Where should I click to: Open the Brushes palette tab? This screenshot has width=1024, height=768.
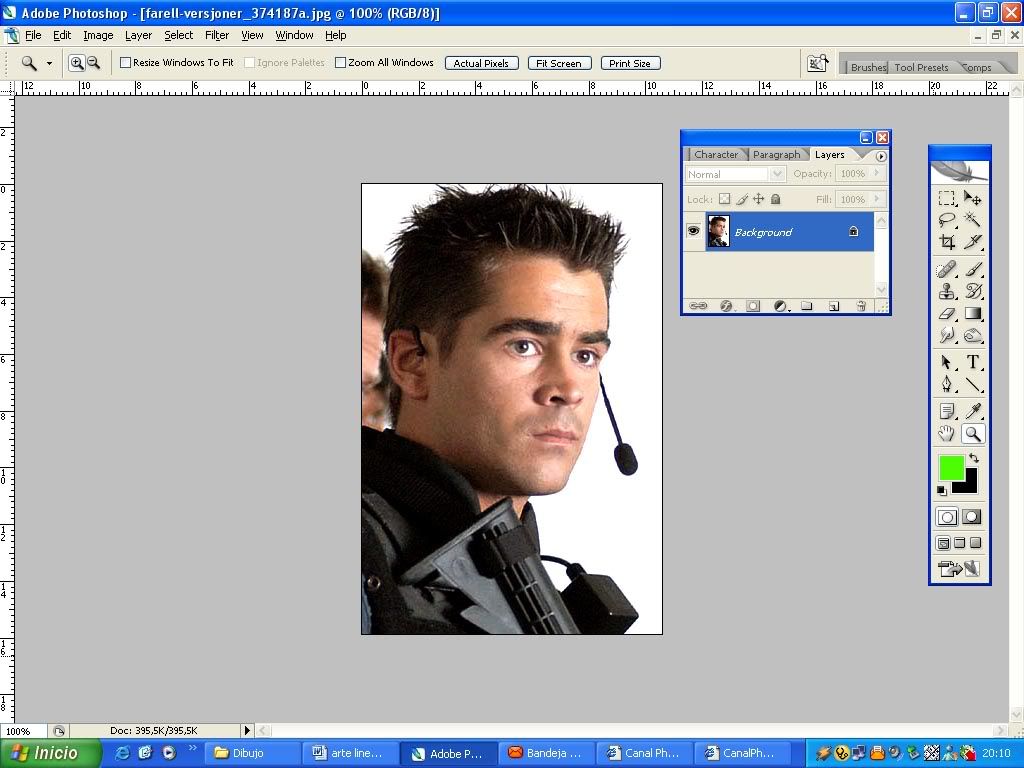click(868, 67)
